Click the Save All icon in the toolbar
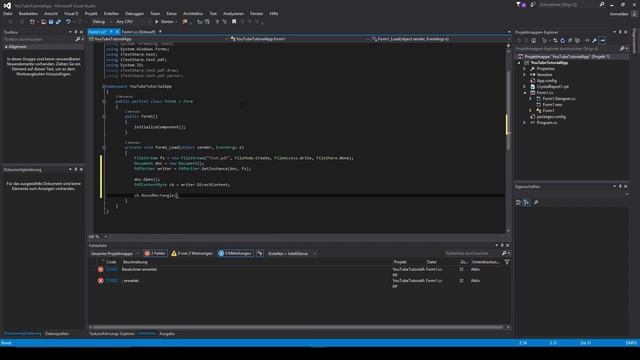This screenshot has height=360, width=640. pyautogui.click(x=58, y=22)
